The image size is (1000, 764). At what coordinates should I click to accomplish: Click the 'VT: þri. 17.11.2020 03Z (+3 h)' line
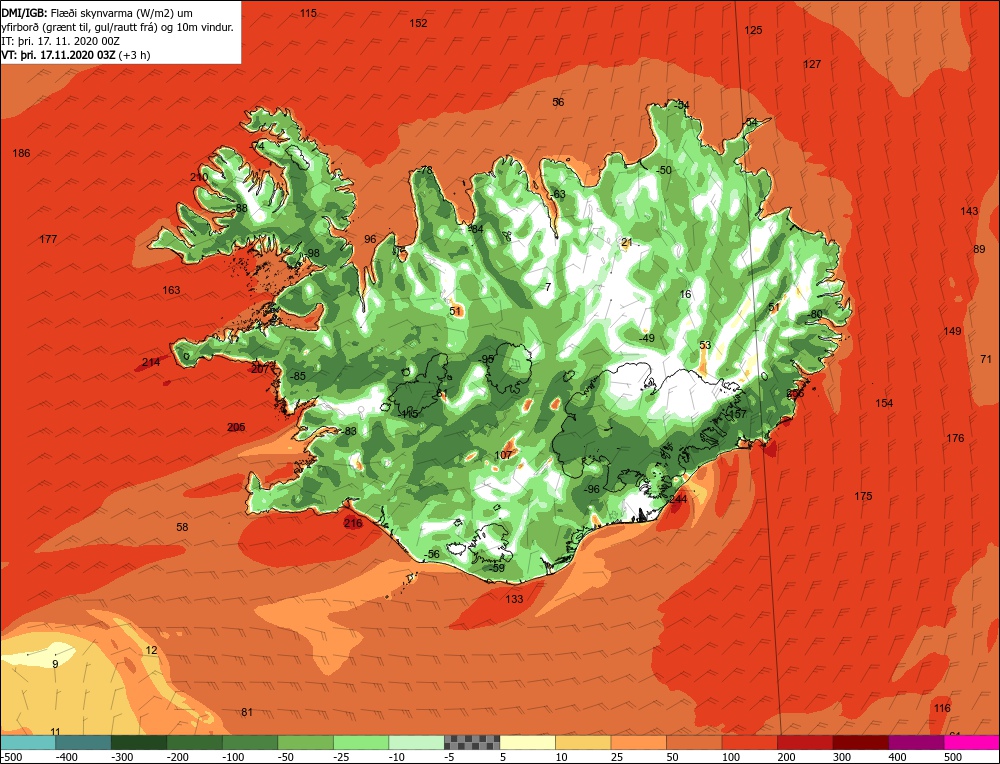click(76, 55)
